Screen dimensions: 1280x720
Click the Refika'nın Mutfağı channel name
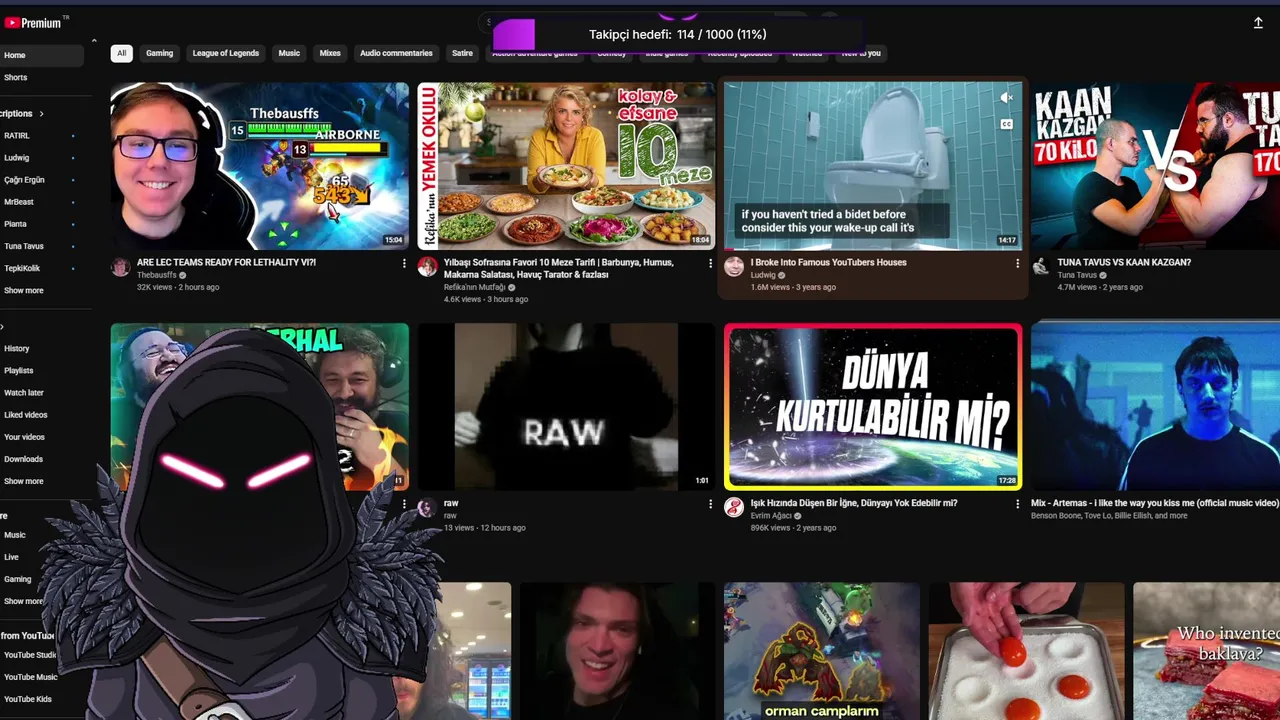point(475,287)
